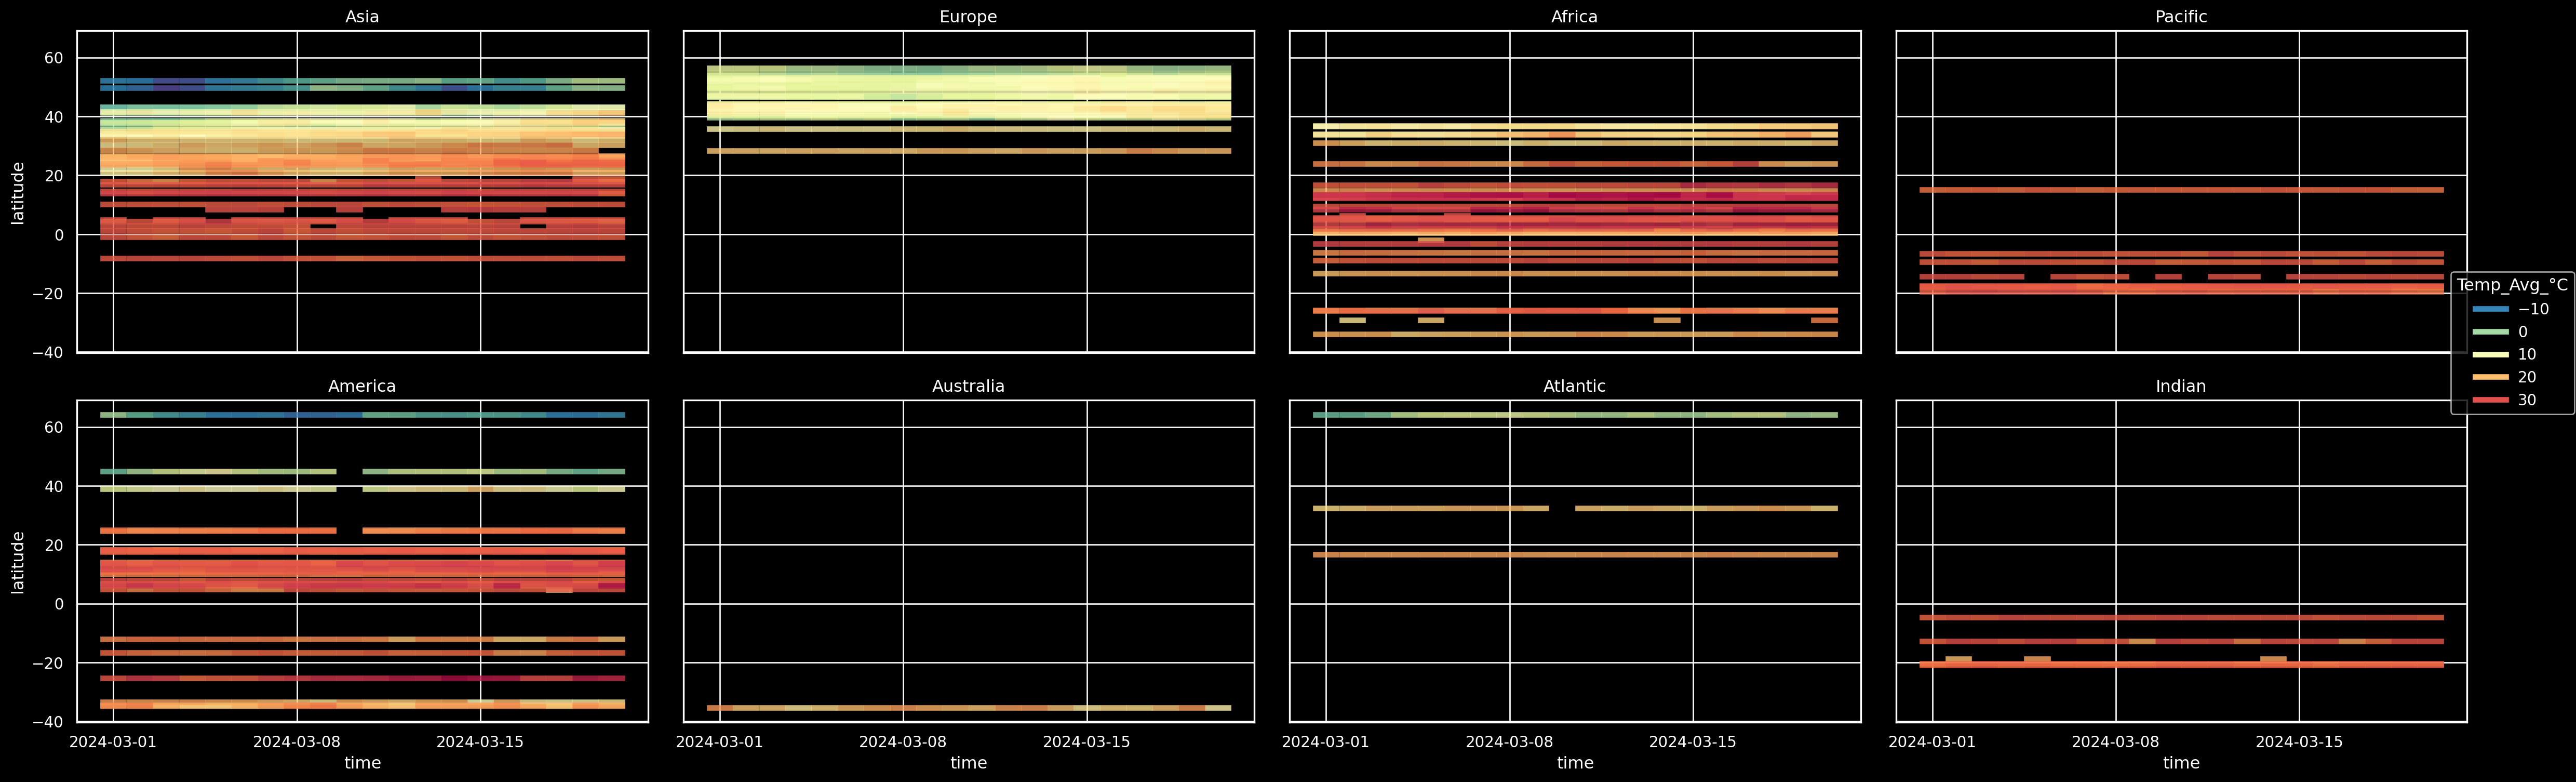The width and height of the screenshot is (2576, 782).
Task: Click the Atlantic subplot title
Action: 1574,386
